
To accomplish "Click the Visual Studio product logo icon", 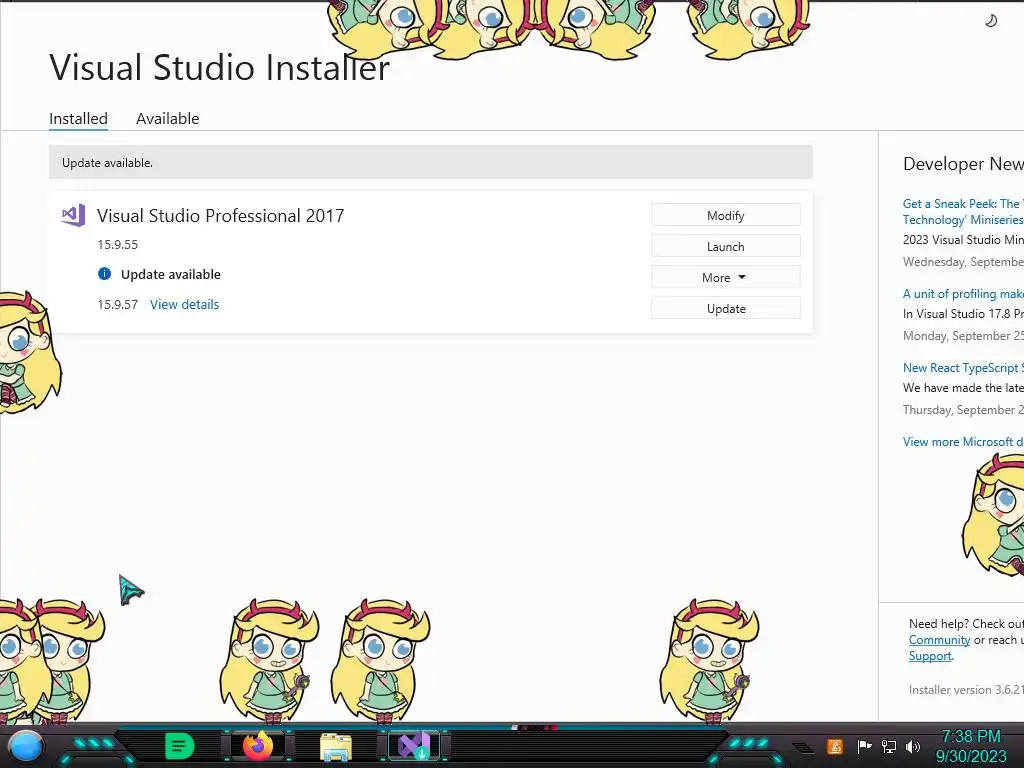I will pos(73,215).
